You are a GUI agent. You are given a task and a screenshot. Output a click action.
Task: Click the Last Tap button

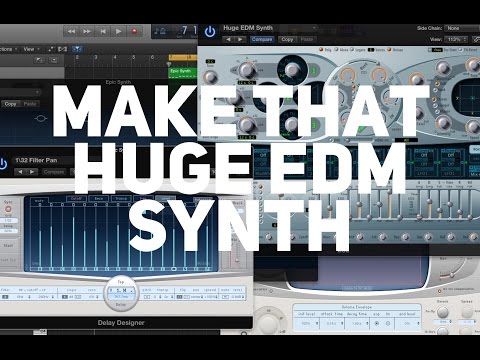tap(8, 260)
